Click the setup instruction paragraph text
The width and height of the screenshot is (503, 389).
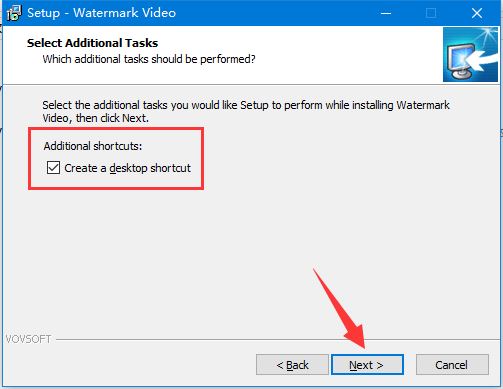[246, 111]
